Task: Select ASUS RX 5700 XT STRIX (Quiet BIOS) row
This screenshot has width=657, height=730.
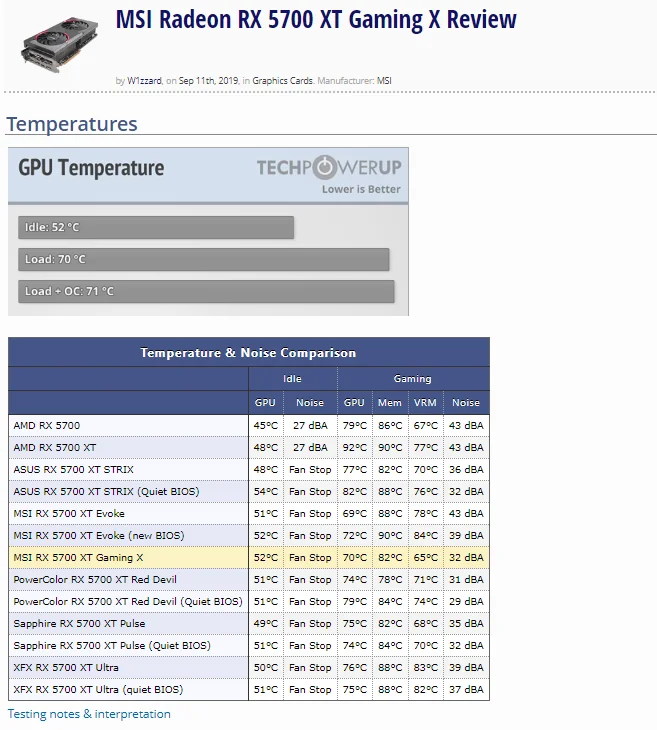Action: (249, 492)
